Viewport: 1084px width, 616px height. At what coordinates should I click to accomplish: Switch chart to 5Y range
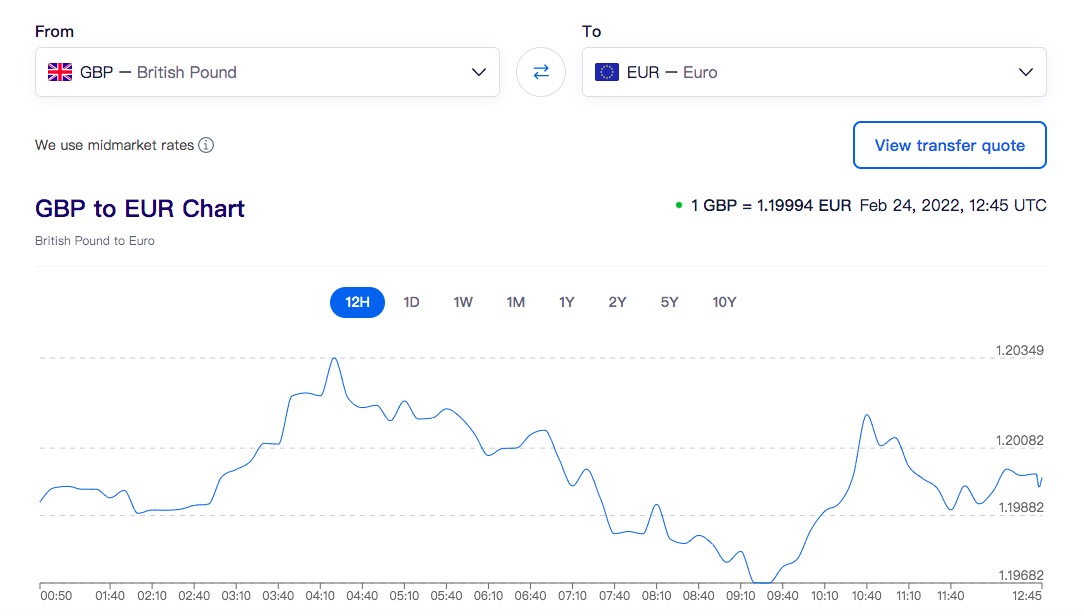click(669, 302)
